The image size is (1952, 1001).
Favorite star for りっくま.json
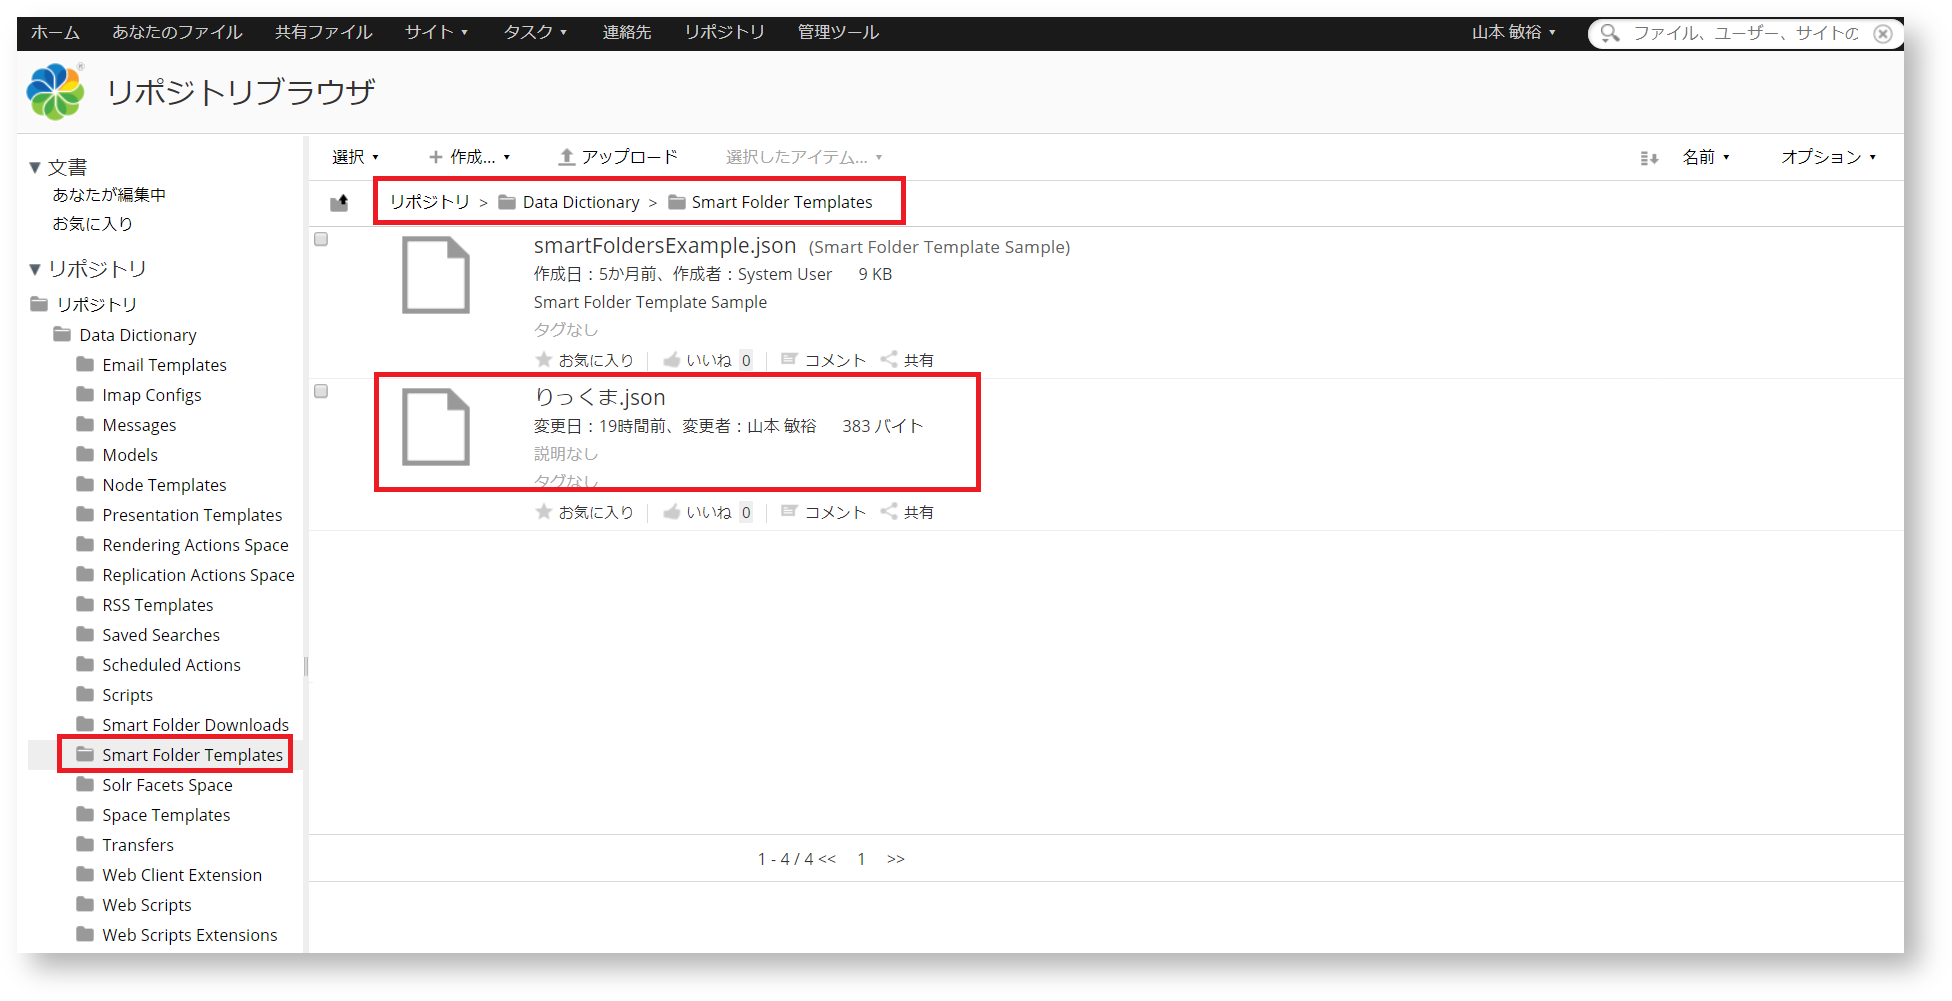point(544,511)
